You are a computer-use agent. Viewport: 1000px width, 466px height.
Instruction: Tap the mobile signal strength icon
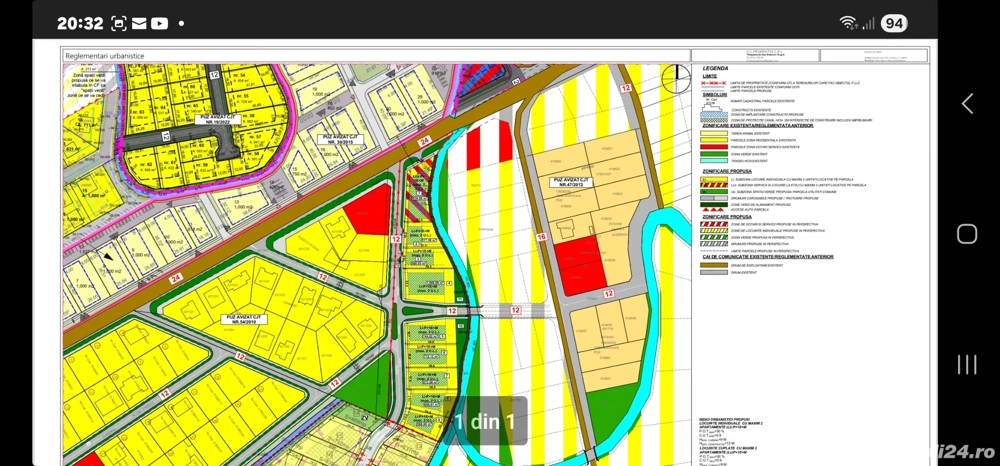868,22
